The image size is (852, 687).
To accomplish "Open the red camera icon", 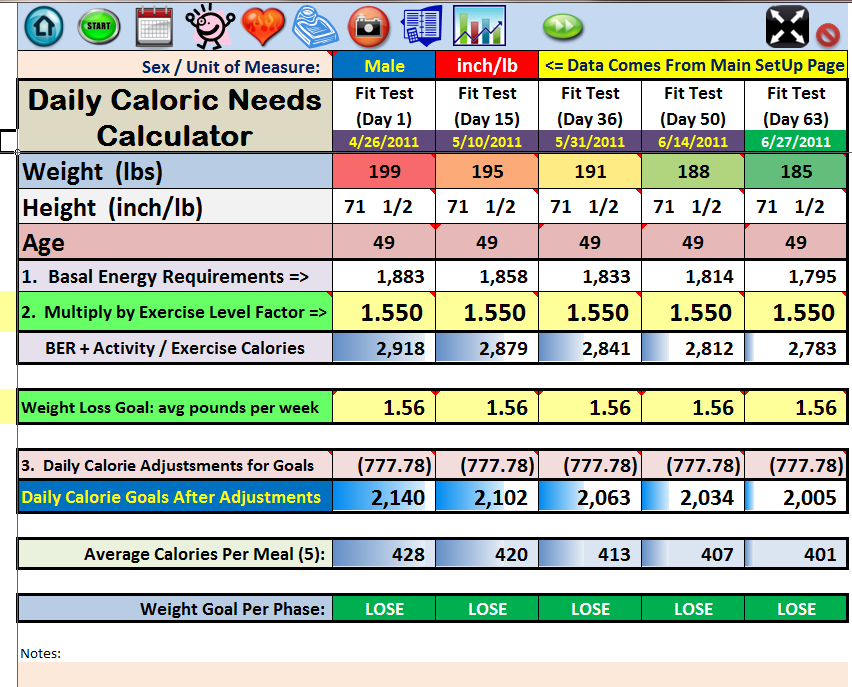I will pos(368,26).
